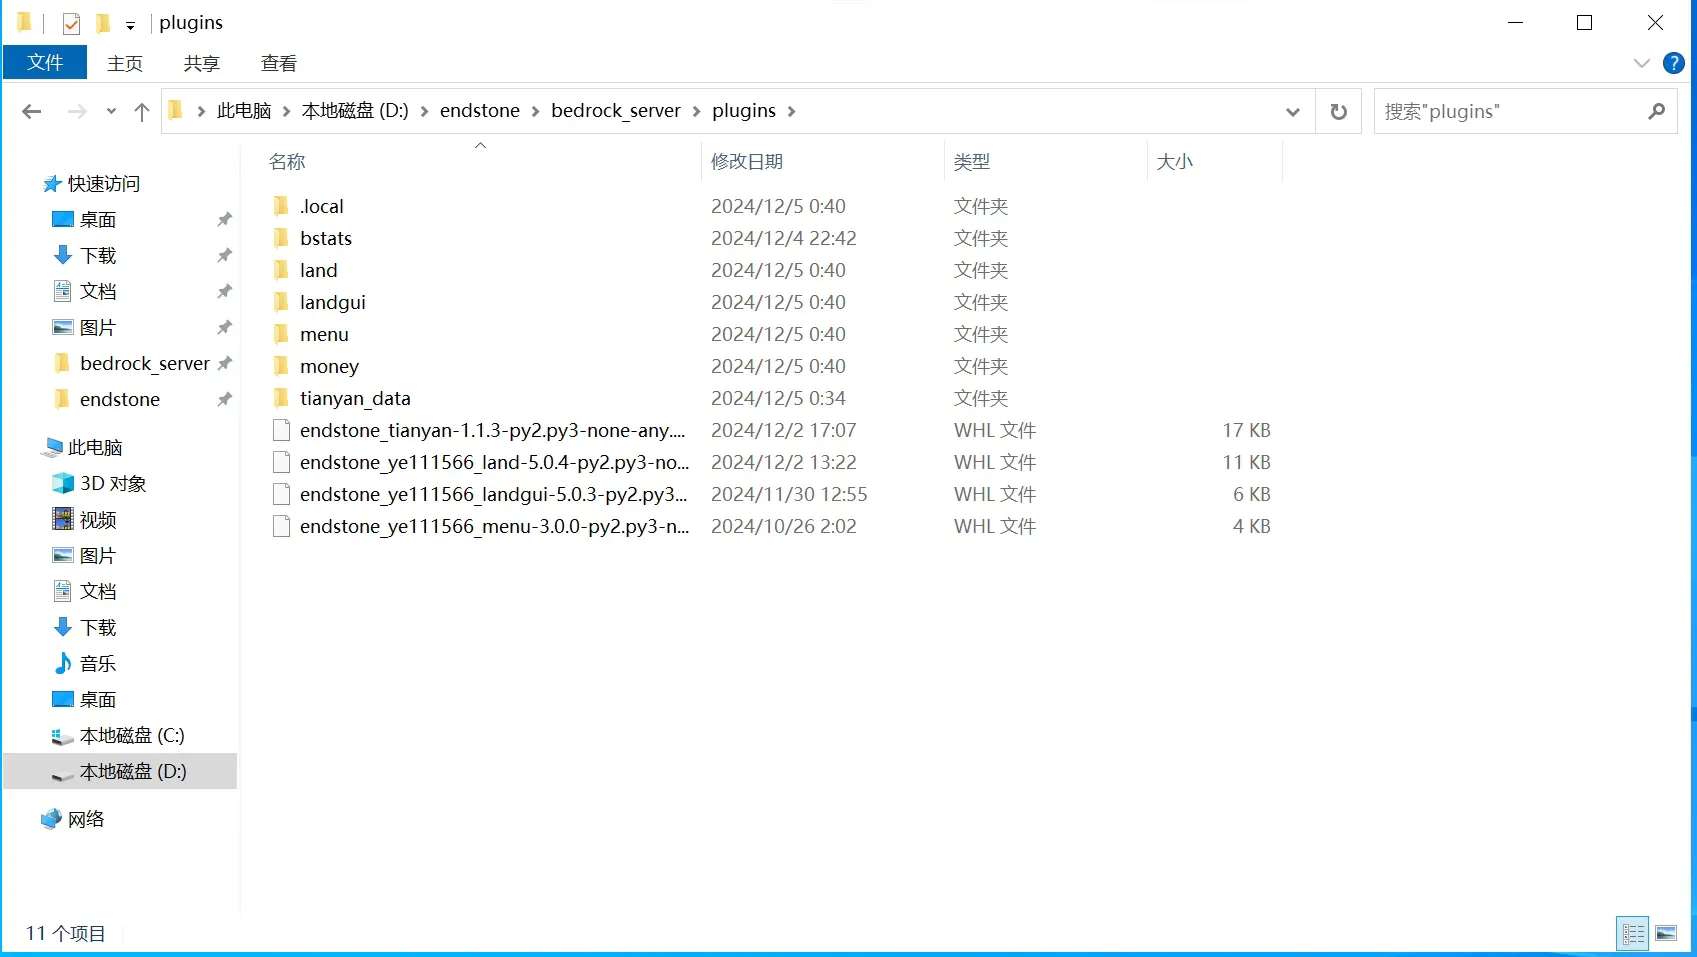This screenshot has height=957, width=1697.
Task: Expand the ribbon with chevron arrow
Action: (1641, 63)
